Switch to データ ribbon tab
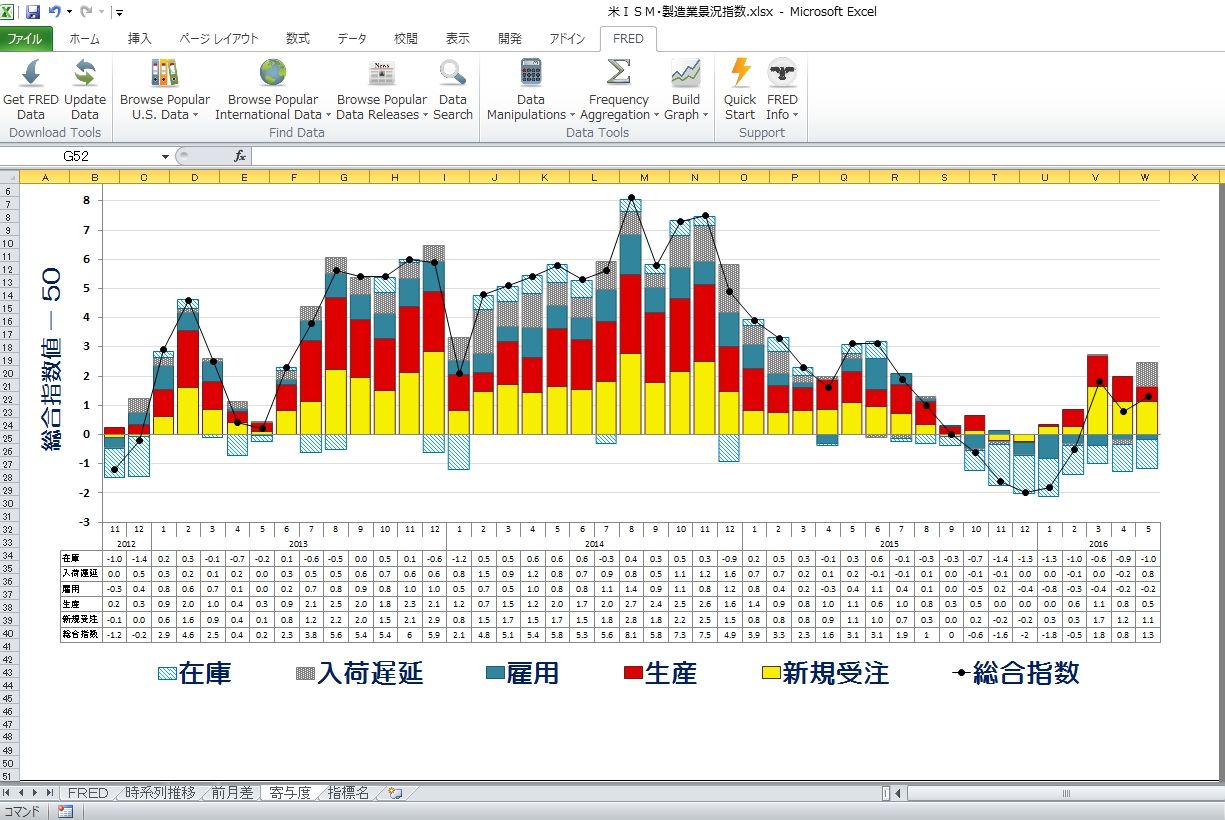This screenshot has height=820, width=1225. (x=352, y=39)
